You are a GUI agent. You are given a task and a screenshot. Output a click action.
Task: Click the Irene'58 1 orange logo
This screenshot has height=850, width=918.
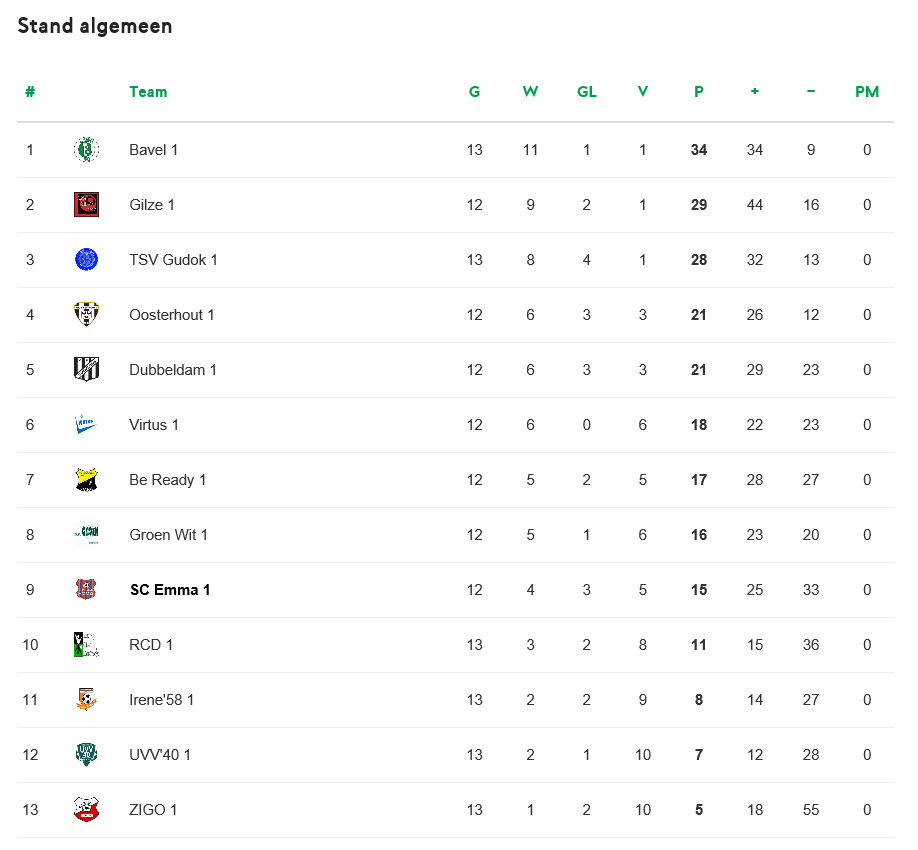pos(86,700)
